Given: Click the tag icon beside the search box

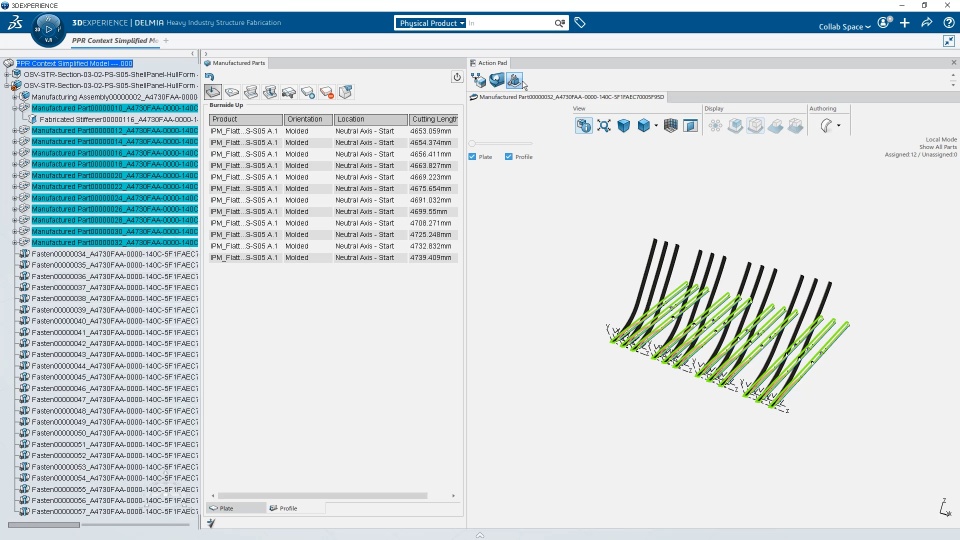Looking at the screenshot, I should [x=580, y=23].
